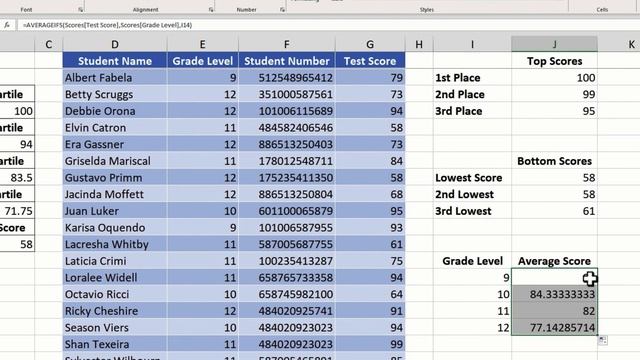Click Albert Fabela's test score 79
Screen dimensions: 640x360
[x=370, y=78]
